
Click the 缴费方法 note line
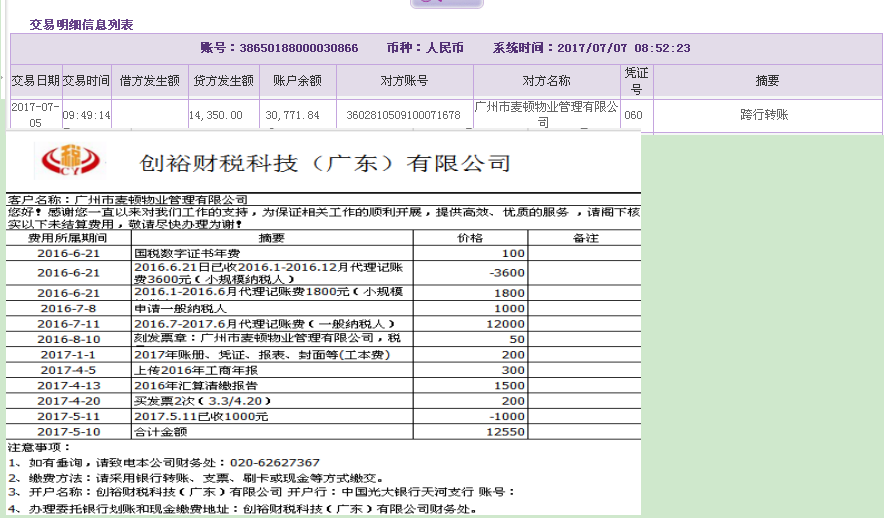click(x=197, y=478)
